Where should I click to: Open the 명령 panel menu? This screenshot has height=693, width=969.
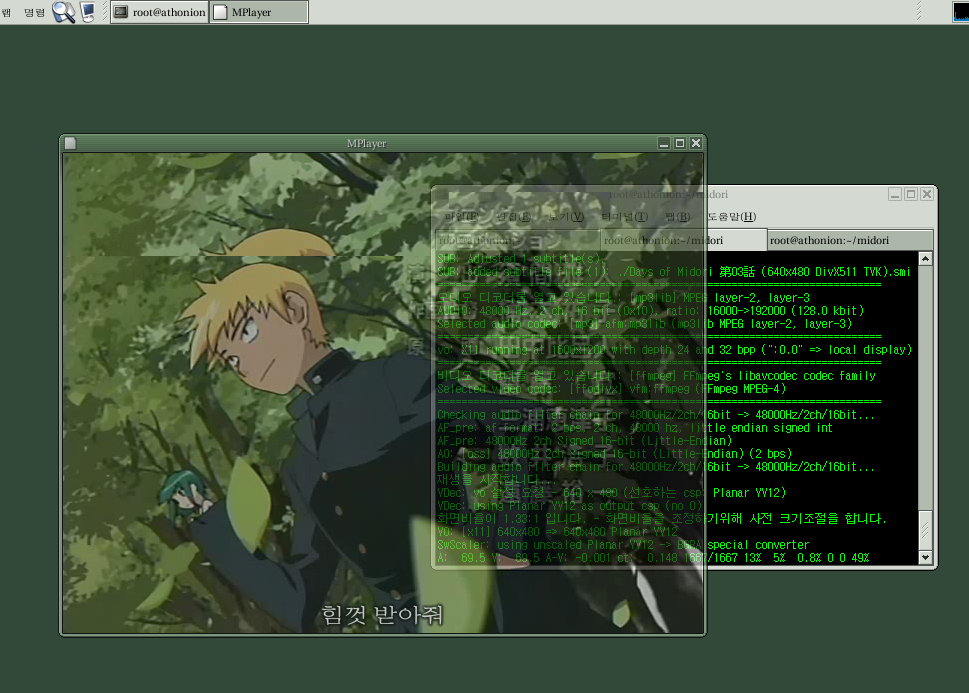[x=34, y=12]
